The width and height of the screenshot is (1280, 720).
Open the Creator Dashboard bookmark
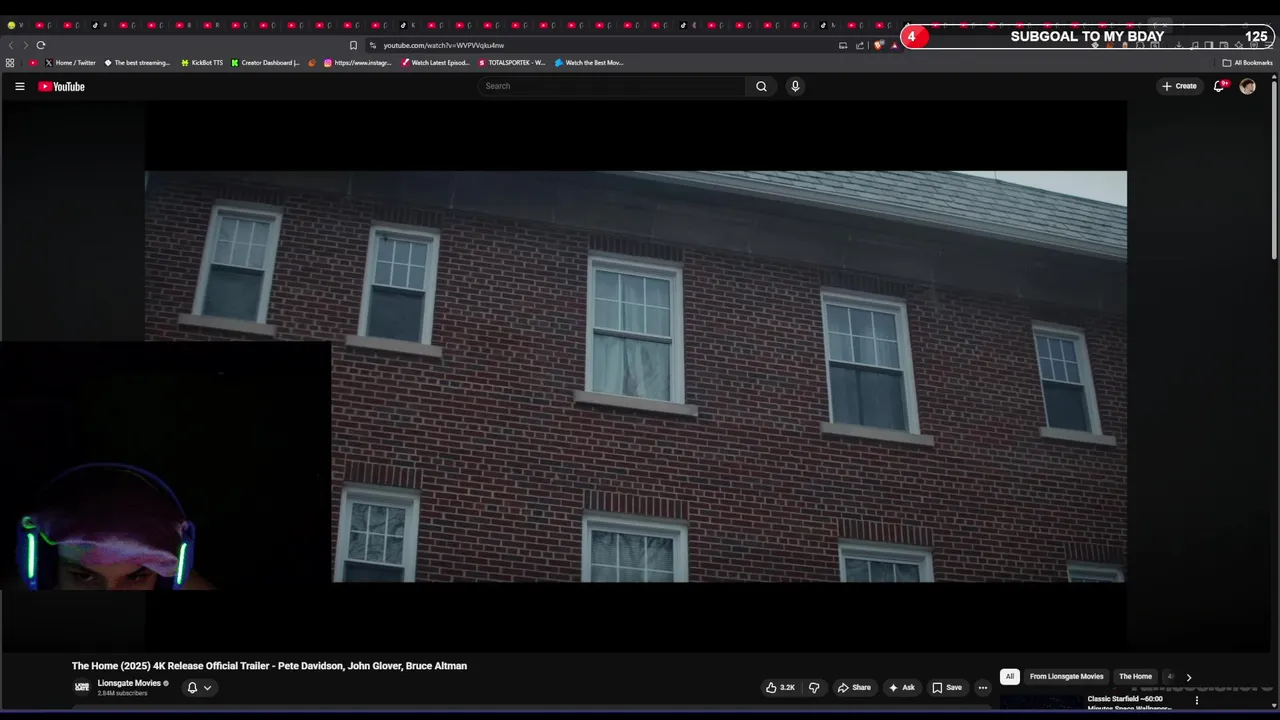(x=265, y=62)
